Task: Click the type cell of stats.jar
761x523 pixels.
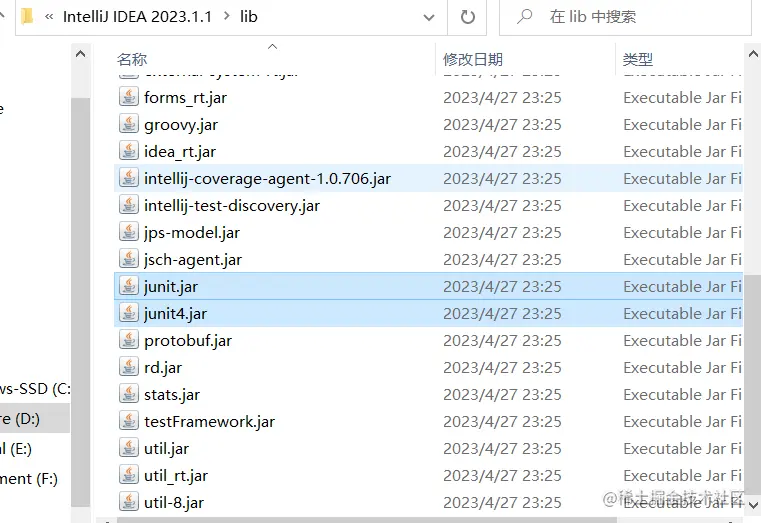Action: coord(682,395)
